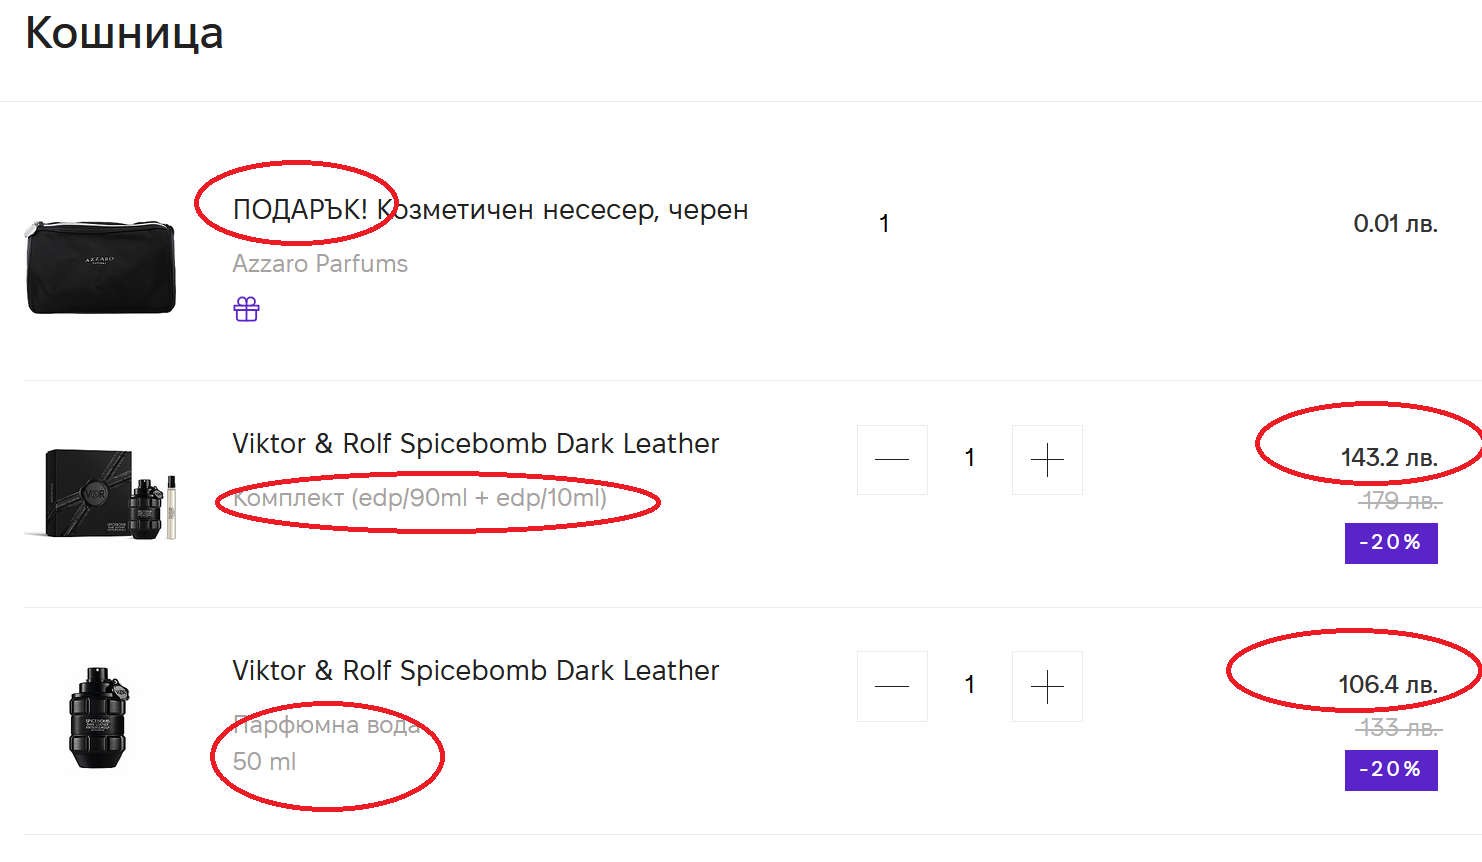
Task: Click the 0.01 лв. gift price
Action: click(1395, 224)
